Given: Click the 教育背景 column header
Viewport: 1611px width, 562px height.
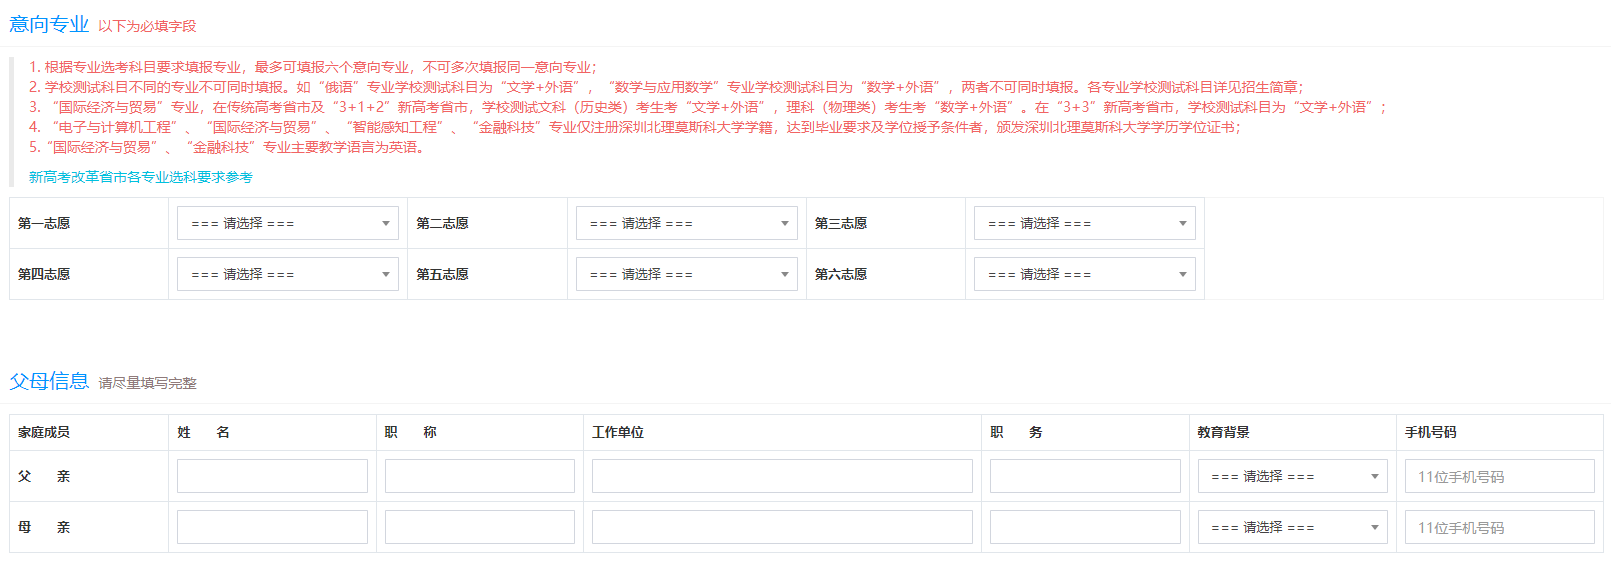Looking at the screenshot, I should coord(1224,432).
